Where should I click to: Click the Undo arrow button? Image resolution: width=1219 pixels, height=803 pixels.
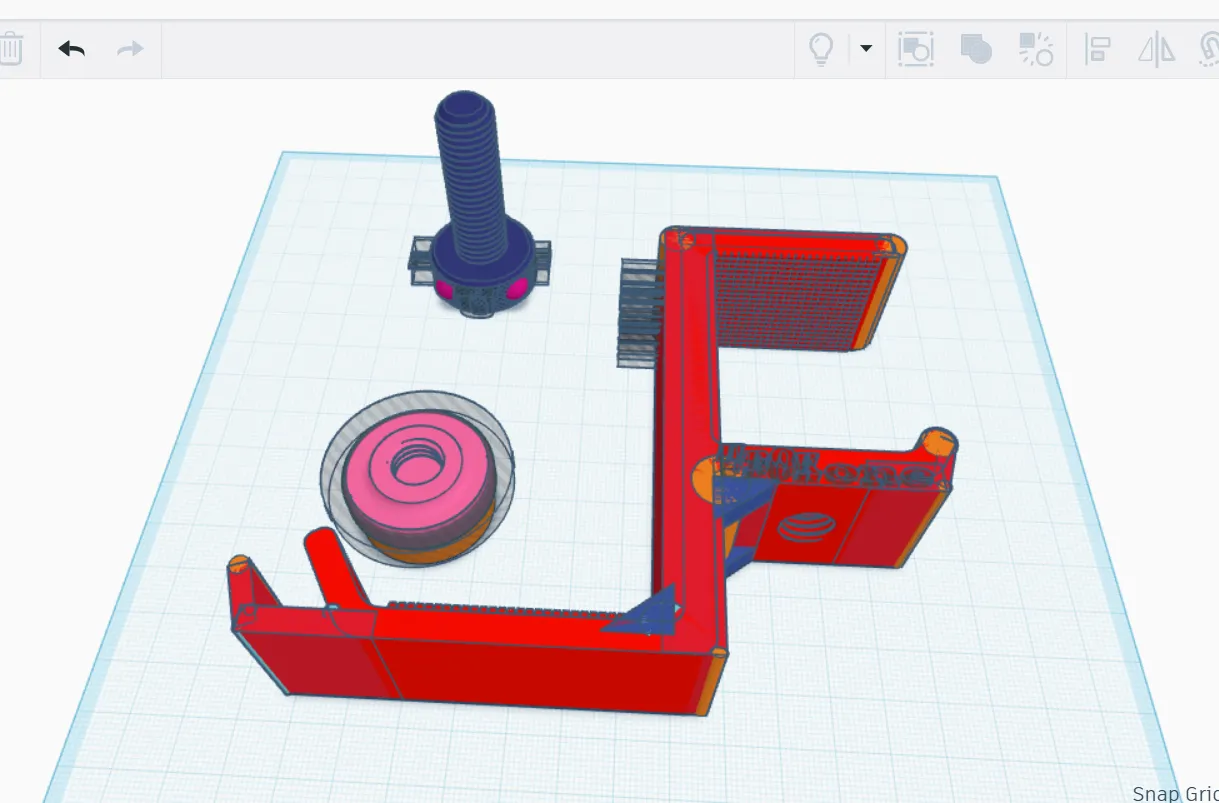(71, 48)
